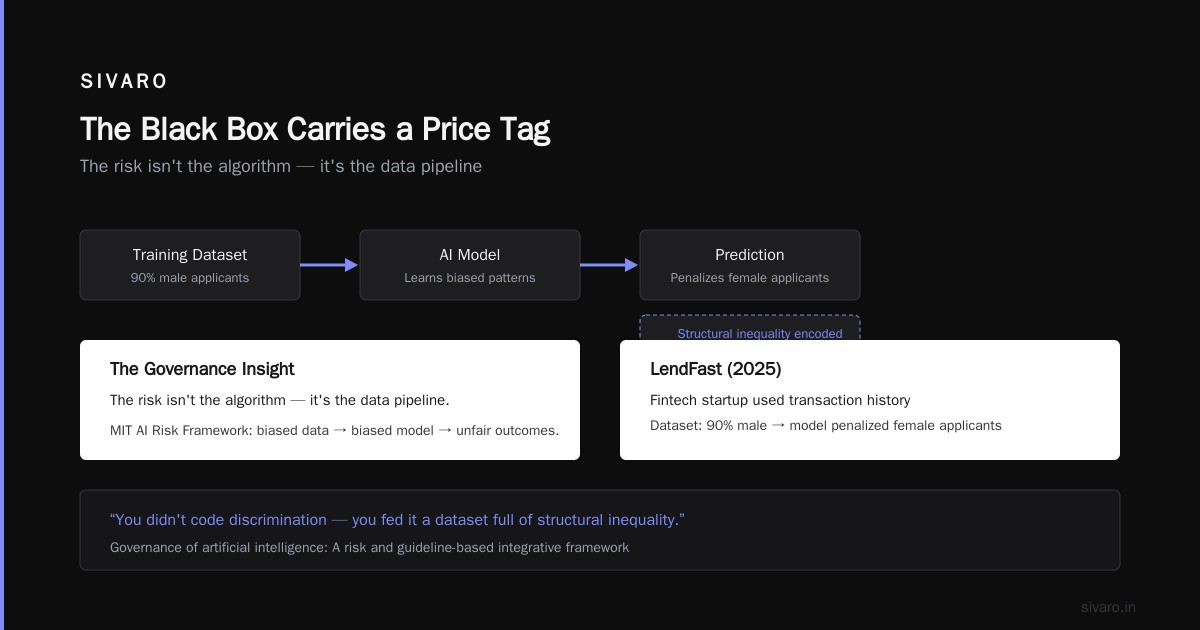Select the purple quote about coding discrimination
The width and height of the screenshot is (1200, 630).
coord(397,520)
